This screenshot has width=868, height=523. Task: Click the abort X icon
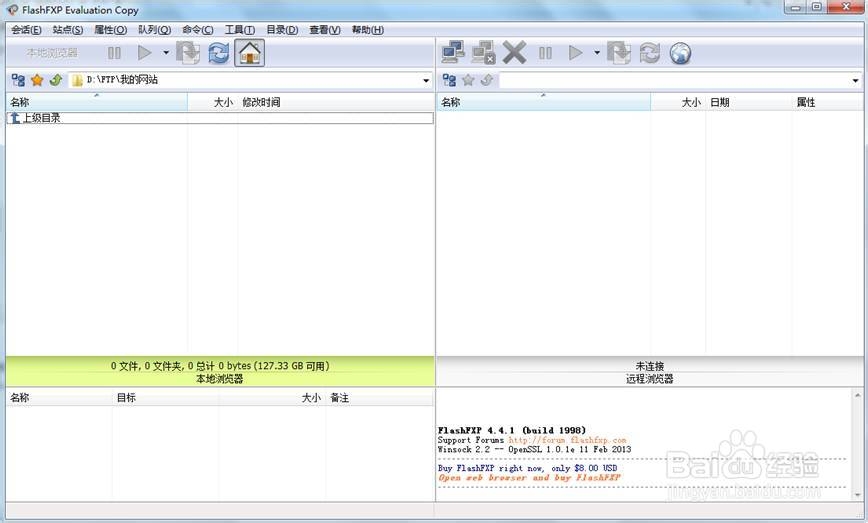point(514,53)
